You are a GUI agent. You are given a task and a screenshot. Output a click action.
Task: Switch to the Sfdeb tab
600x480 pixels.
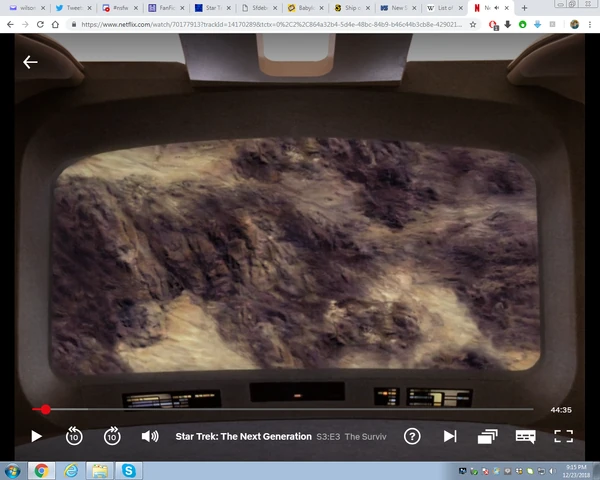point(257,8)
